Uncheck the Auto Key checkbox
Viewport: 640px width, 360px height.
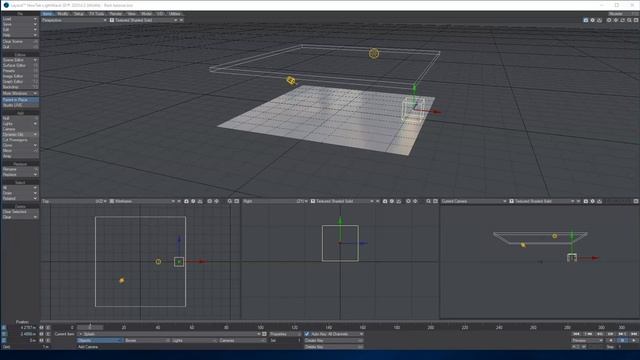click(307, 334)
